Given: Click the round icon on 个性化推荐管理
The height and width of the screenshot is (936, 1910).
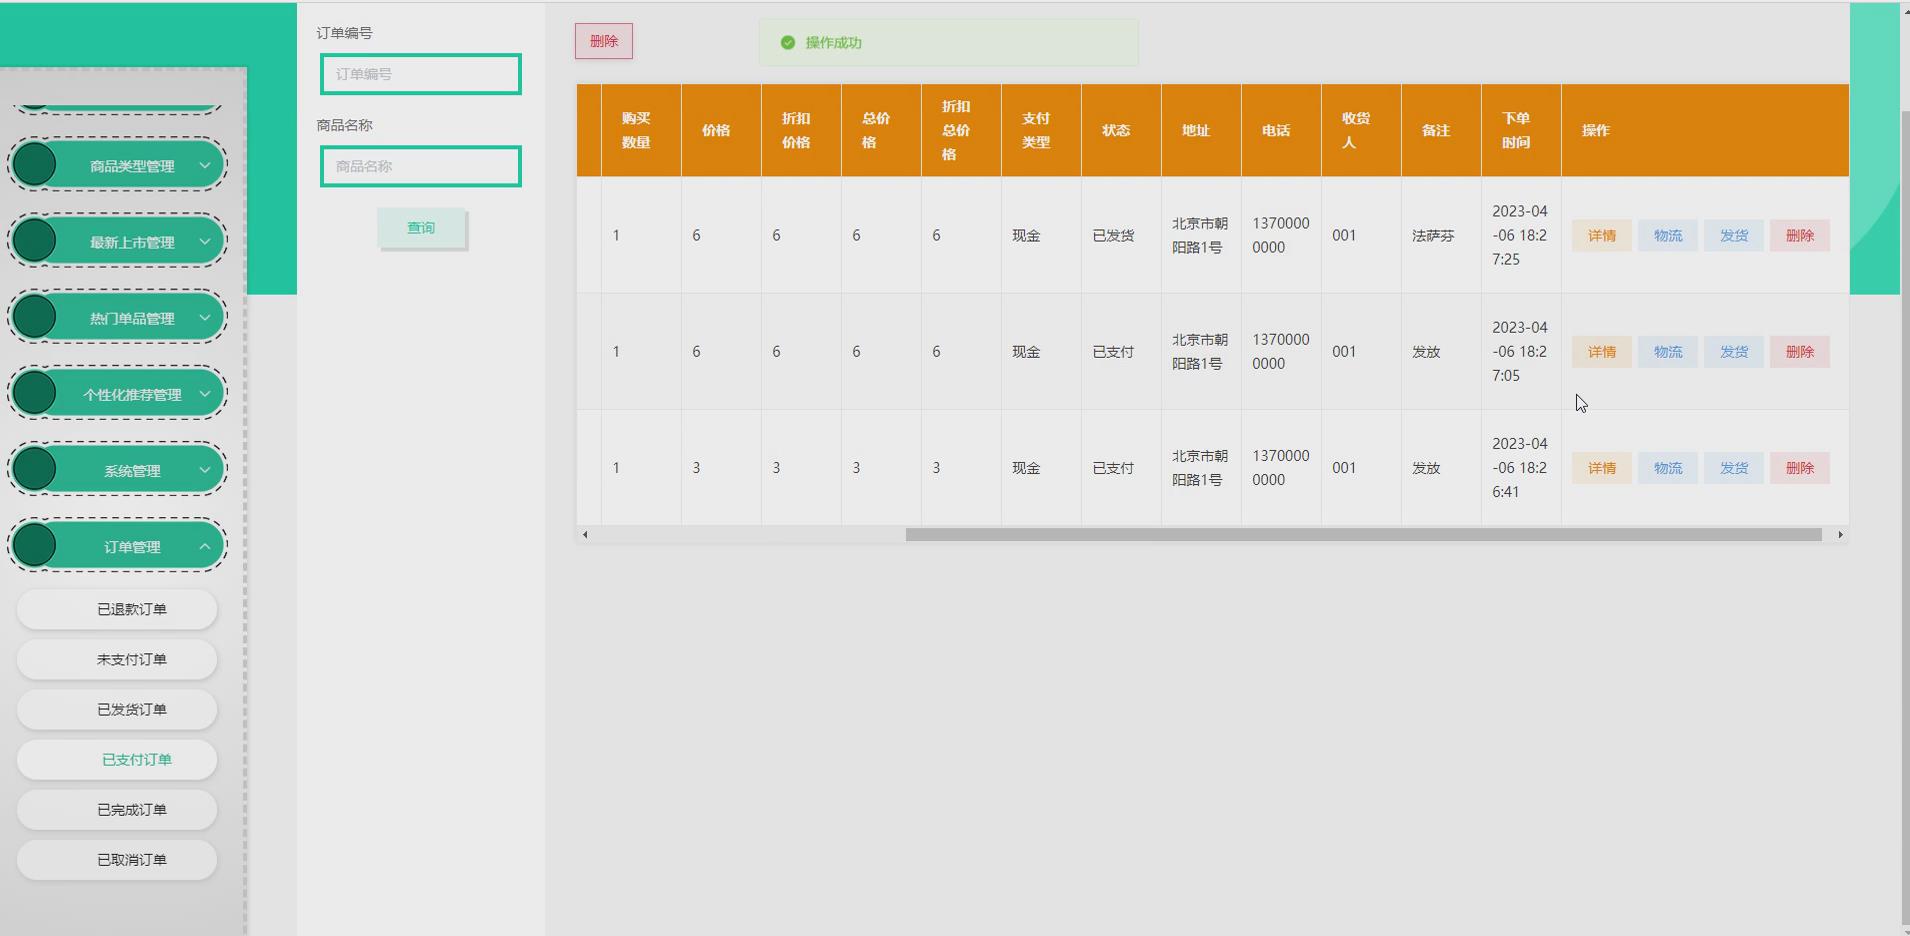Looking at the screenshot, I should pyautogui.click(x=35, y=393).
